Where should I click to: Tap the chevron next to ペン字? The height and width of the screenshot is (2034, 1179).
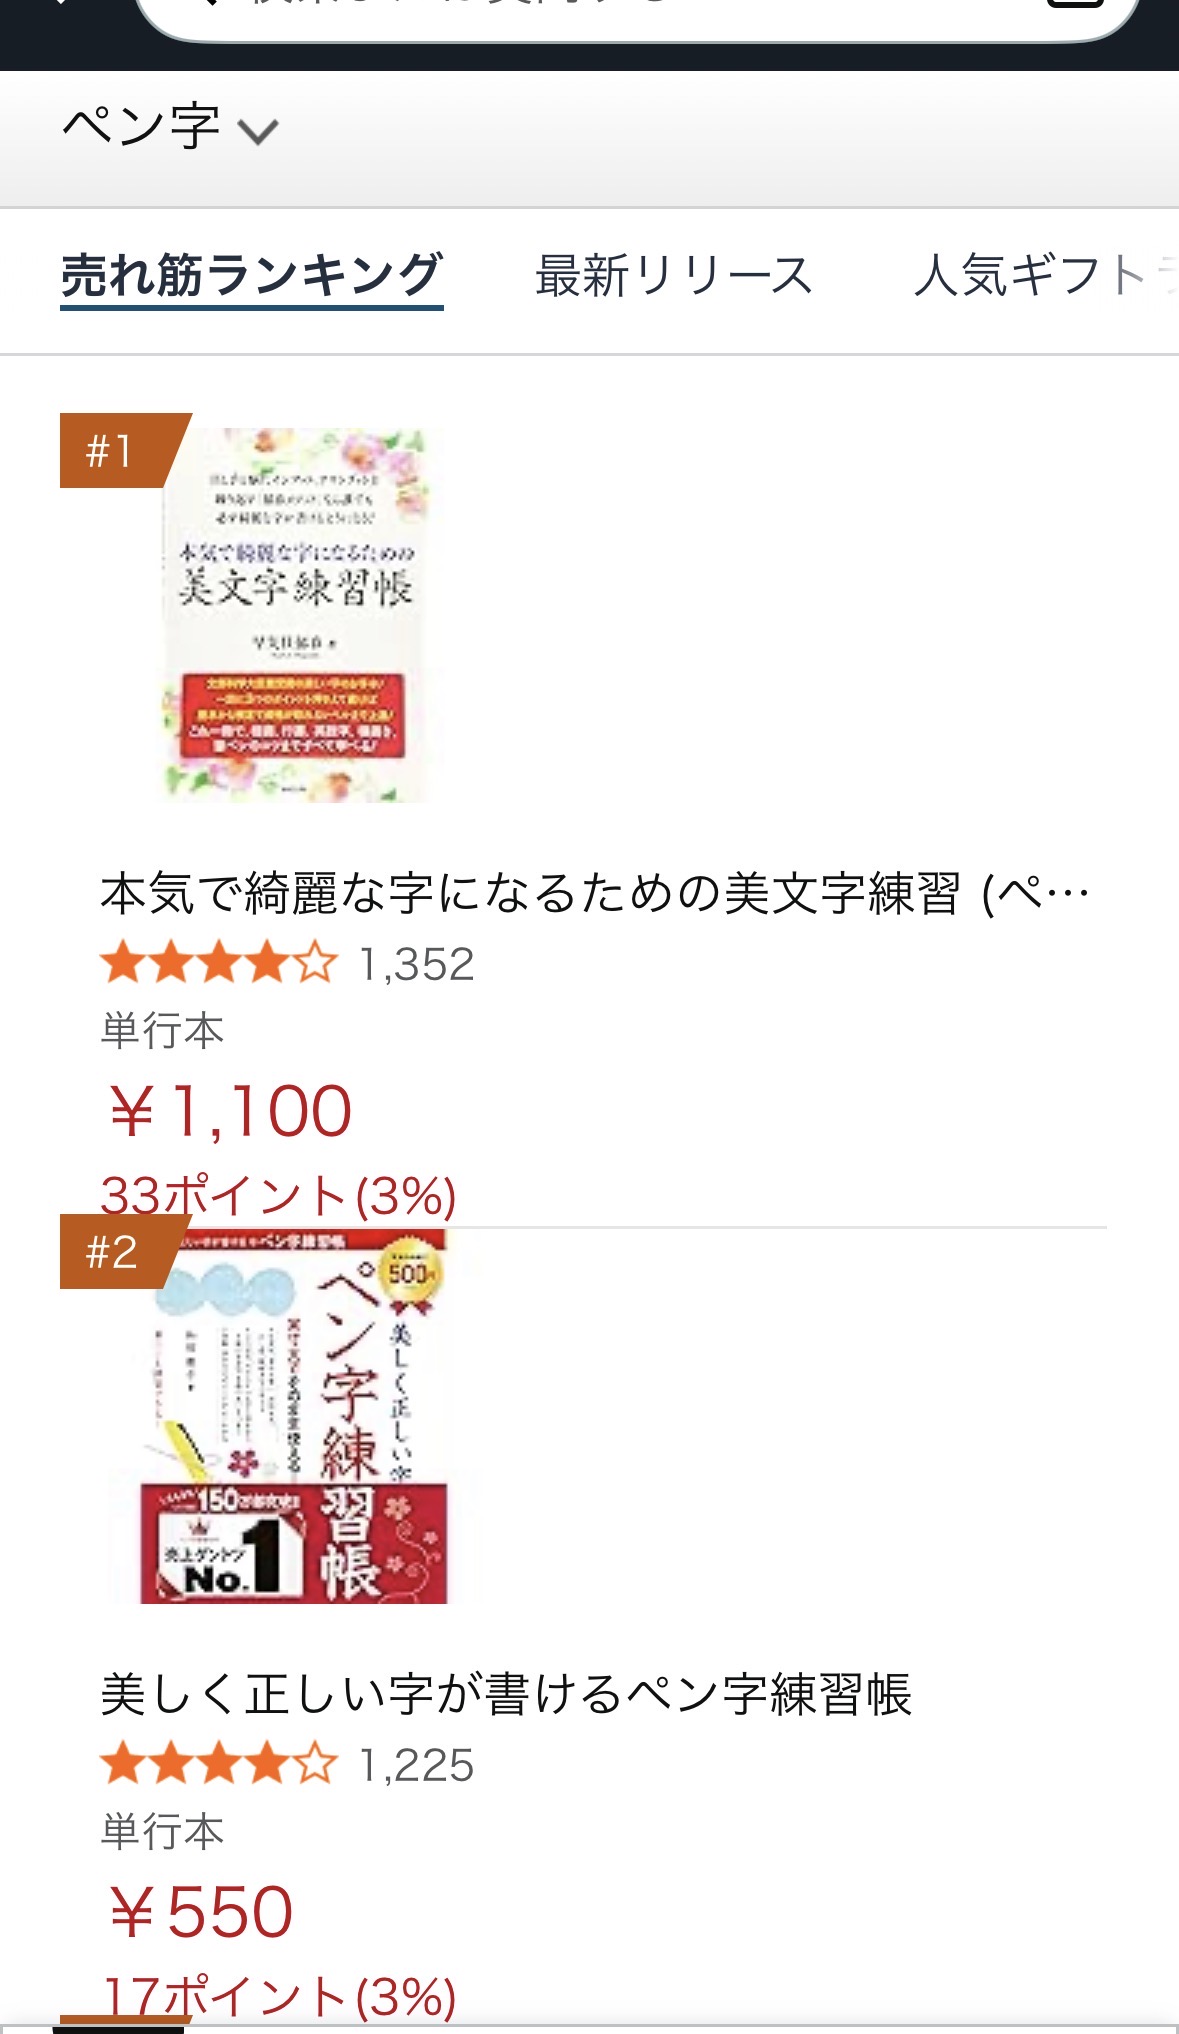[x=258, y=132]
